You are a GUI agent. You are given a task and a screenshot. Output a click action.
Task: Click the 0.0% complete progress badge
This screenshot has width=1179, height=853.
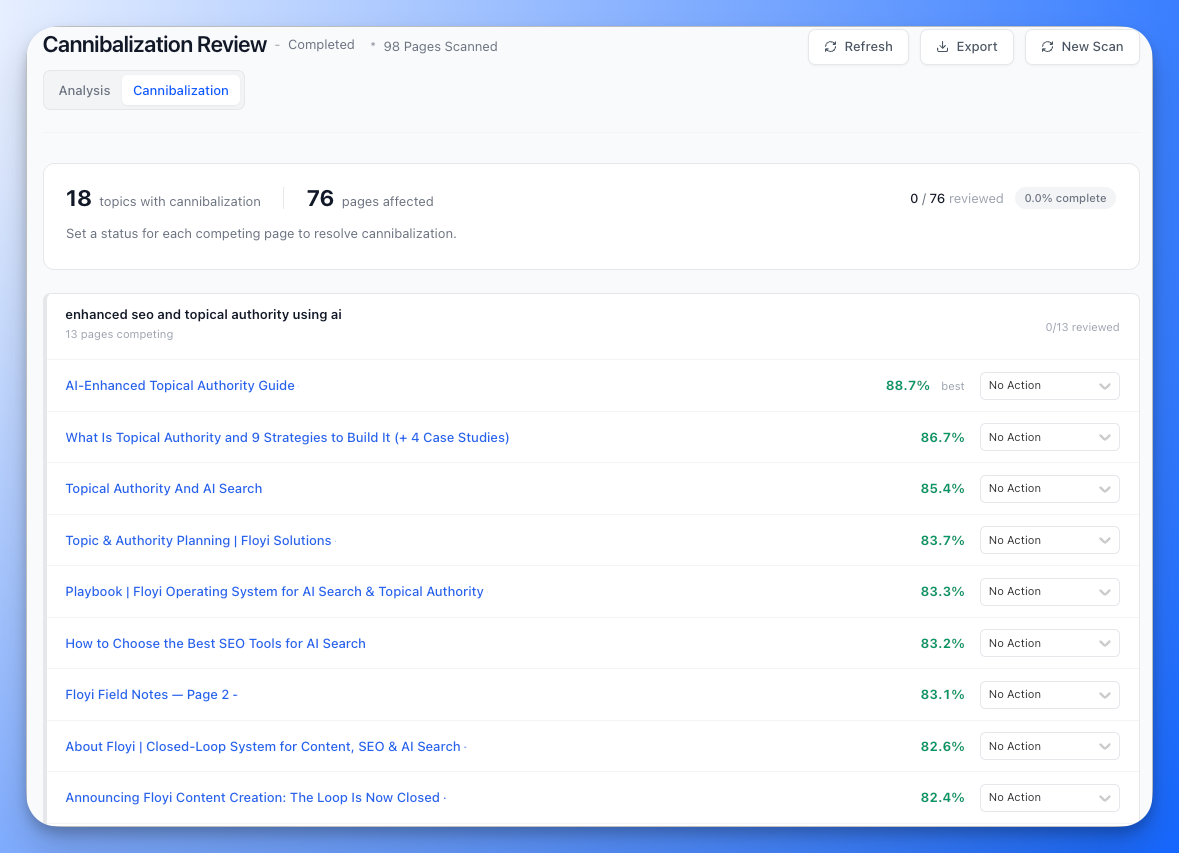click(x=1065, y=198)
